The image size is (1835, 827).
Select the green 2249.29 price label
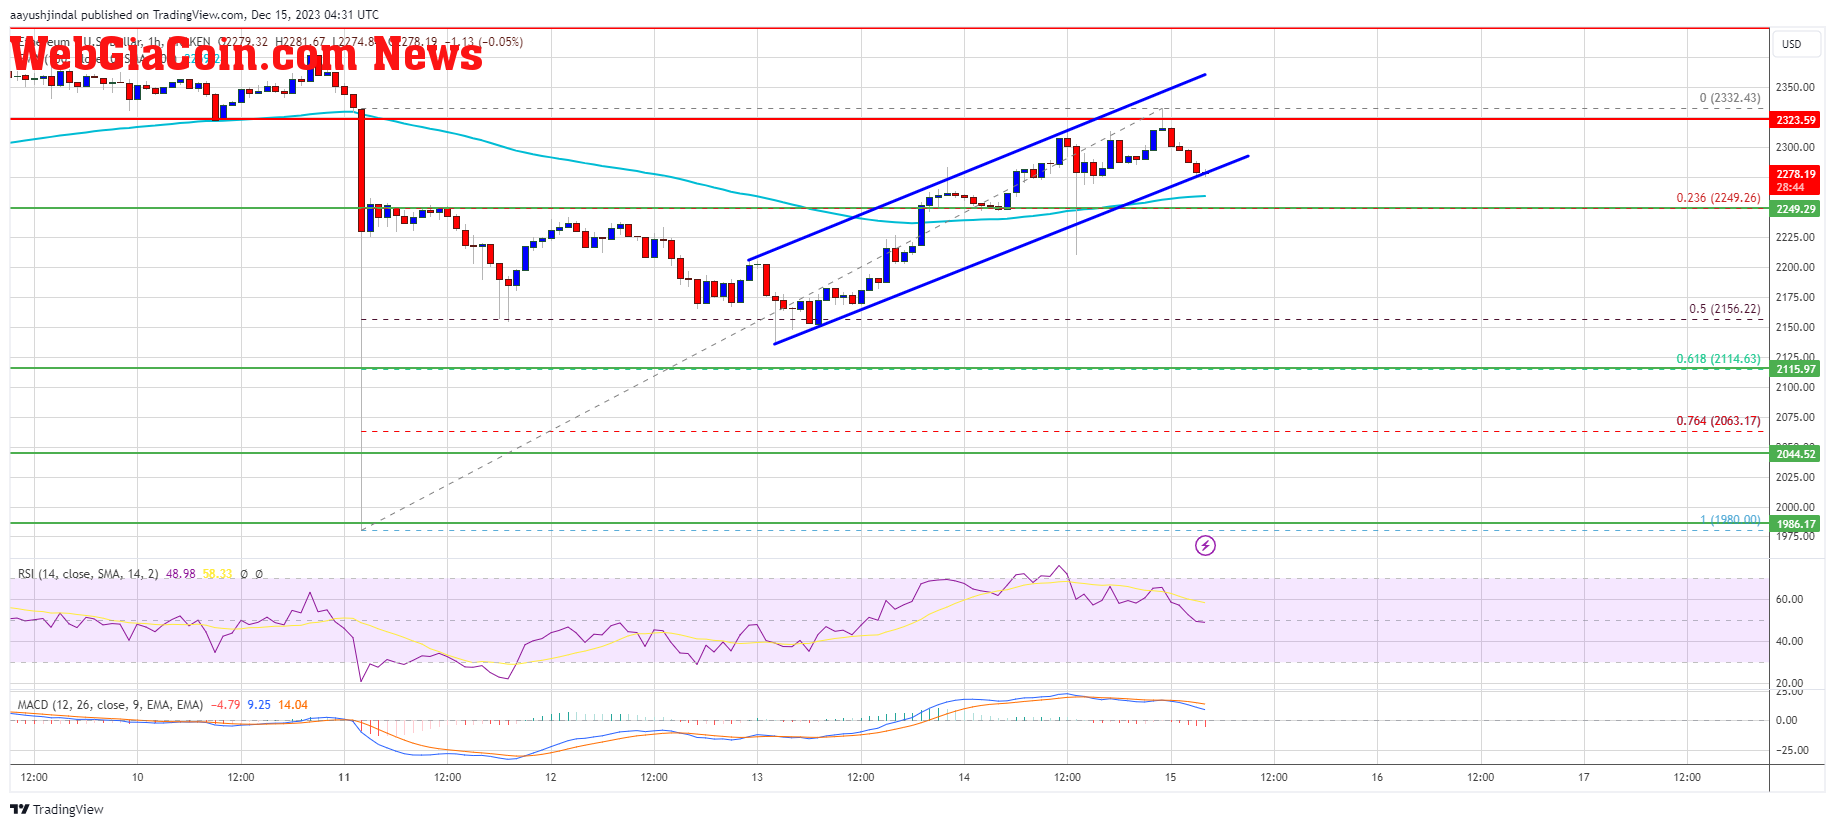point(1795,209)
